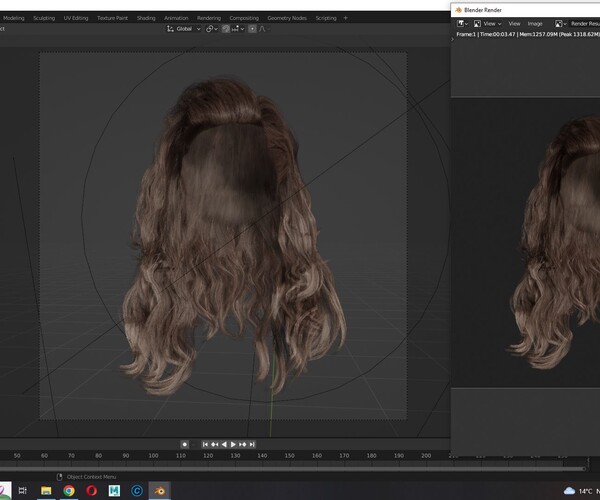Open the Geometry Nodes workspace tab
The height and width of the screenshot is (500, 600).
(x=287, y=18)
